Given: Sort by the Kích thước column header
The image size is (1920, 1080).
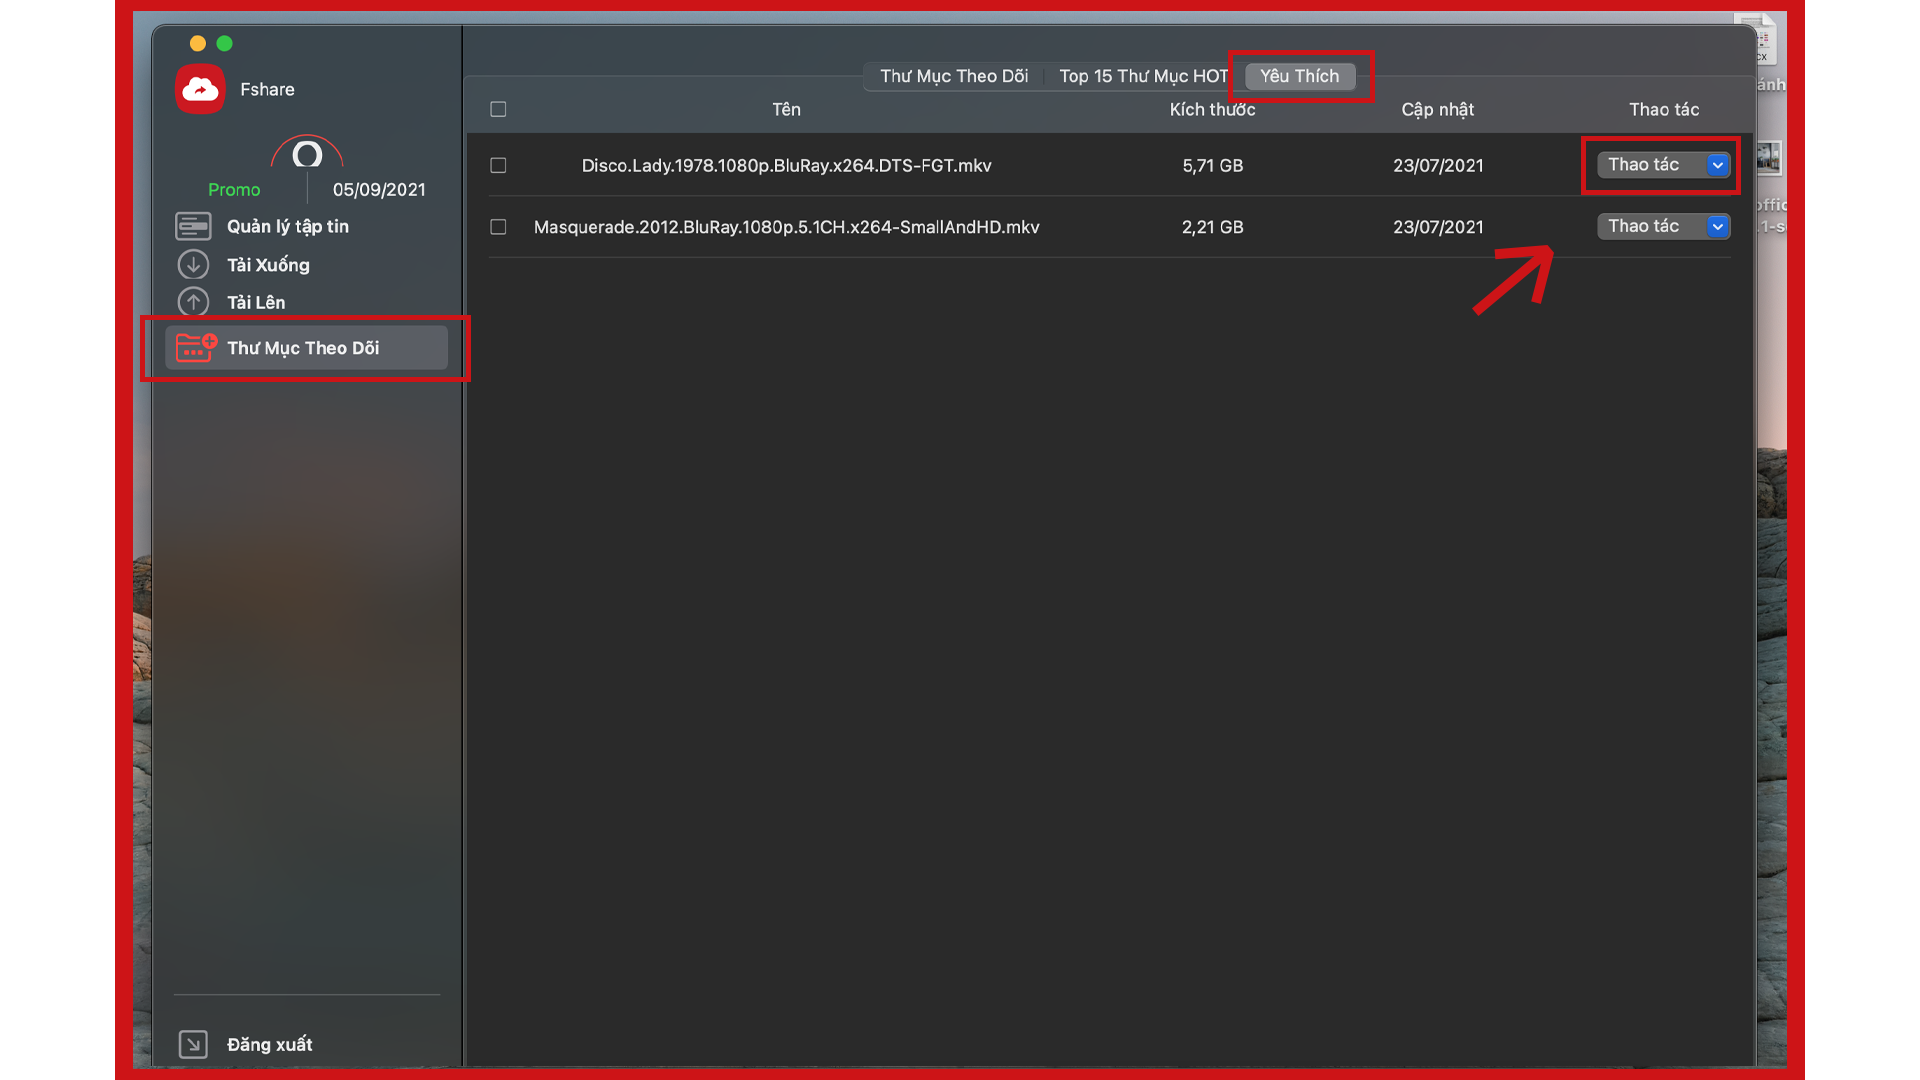Looking at the screenshot, I should point(1212,109).
